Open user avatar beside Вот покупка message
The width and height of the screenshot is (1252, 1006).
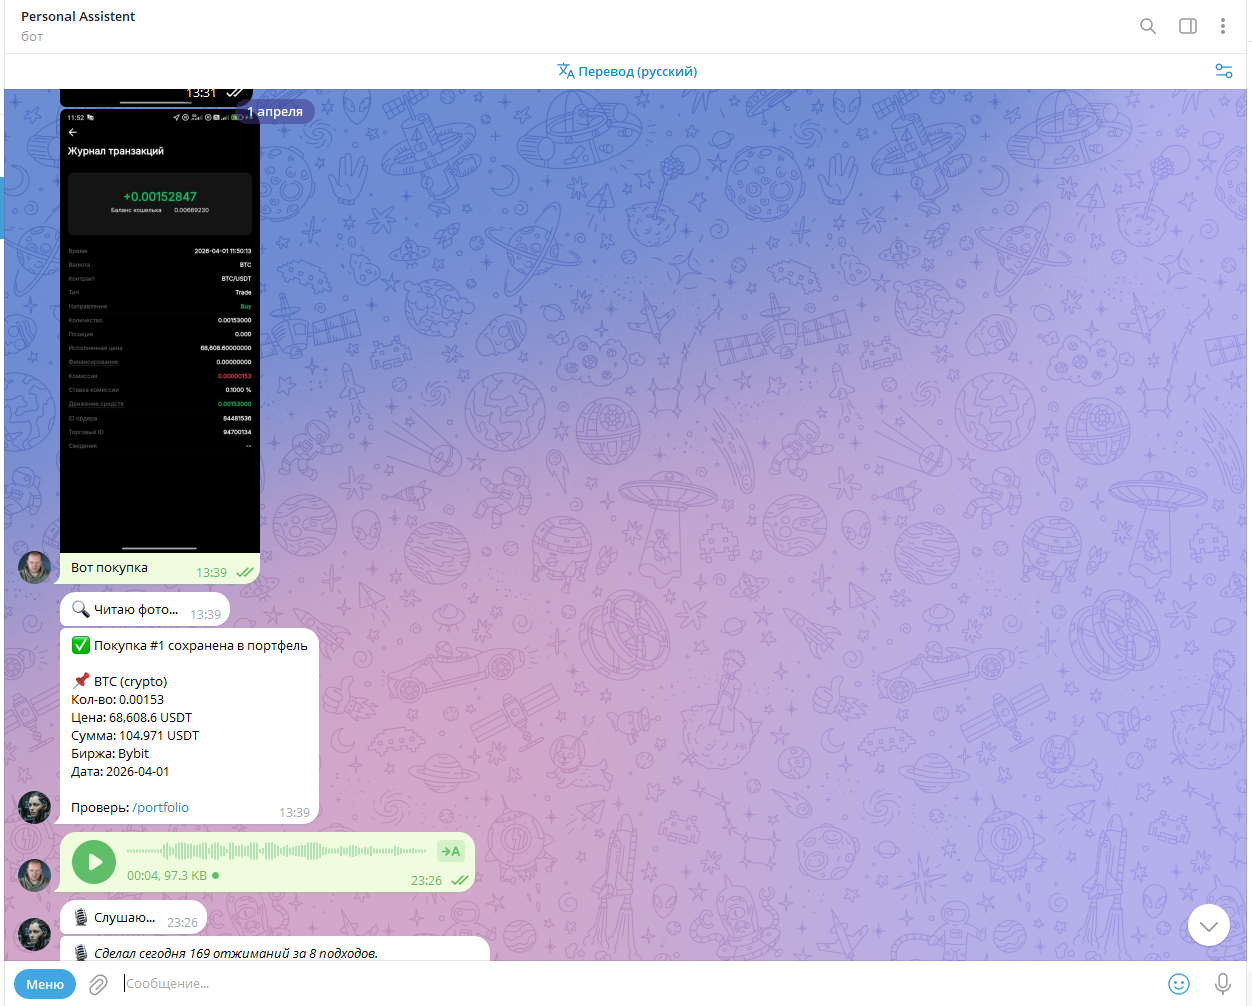pyautogui.click(x=35, y=568)
